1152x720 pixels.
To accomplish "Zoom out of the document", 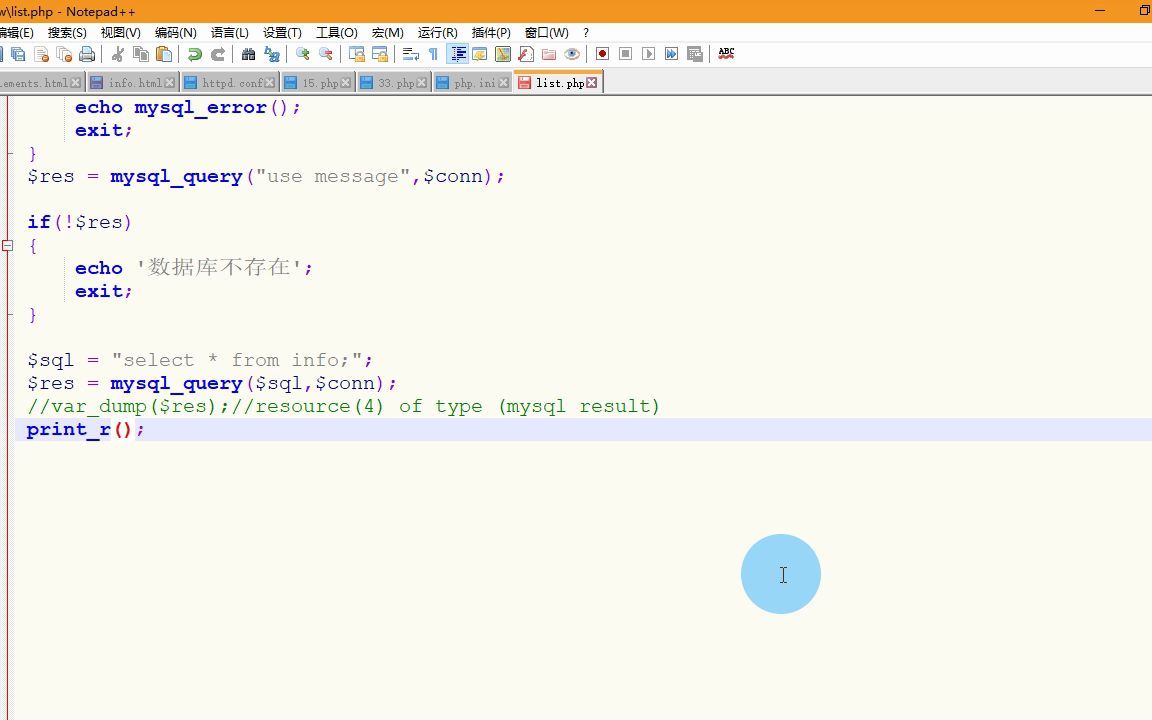I will point(325,53).
